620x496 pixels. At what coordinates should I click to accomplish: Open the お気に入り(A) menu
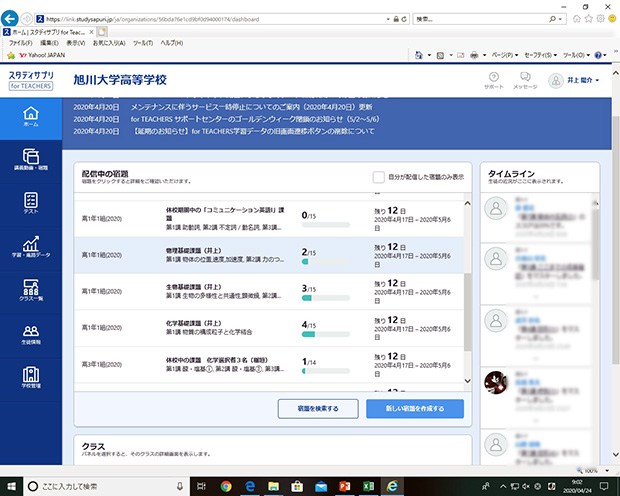coord(109,43)
